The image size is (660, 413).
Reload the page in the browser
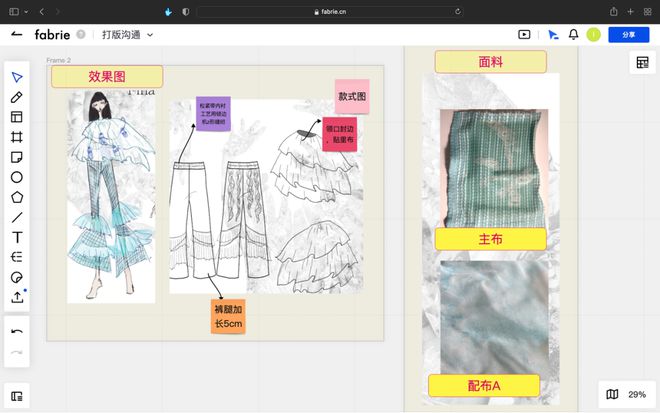point(458,11)
